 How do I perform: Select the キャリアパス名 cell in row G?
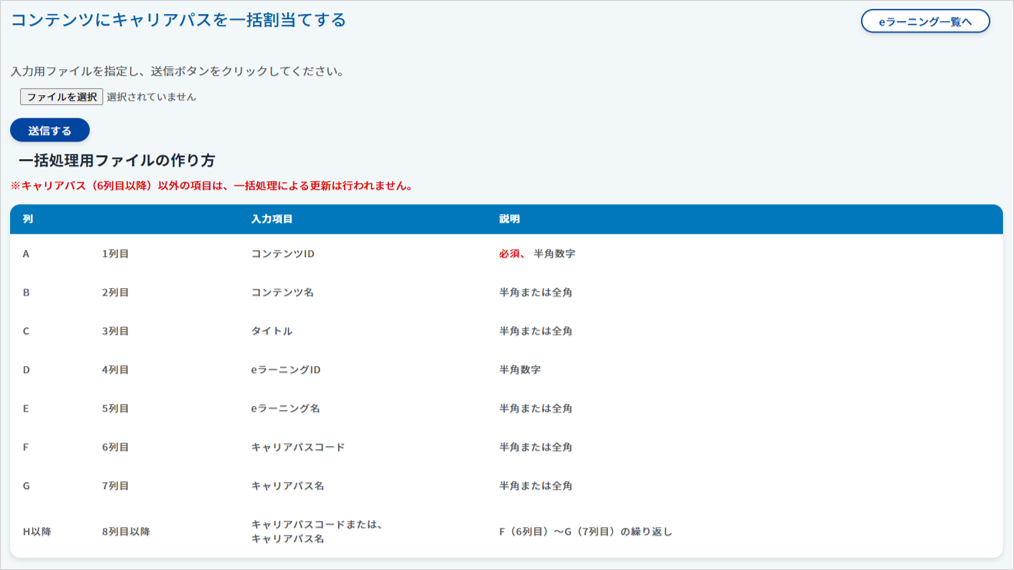coord(287,486)
